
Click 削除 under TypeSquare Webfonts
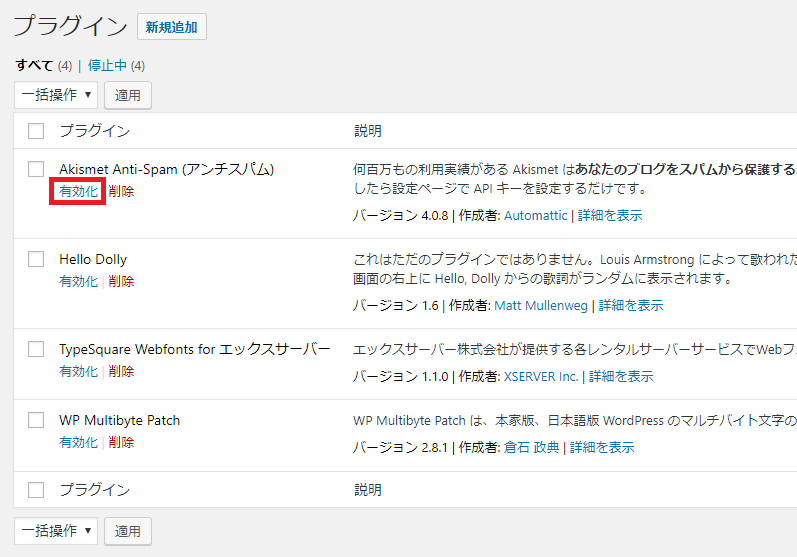121,372
